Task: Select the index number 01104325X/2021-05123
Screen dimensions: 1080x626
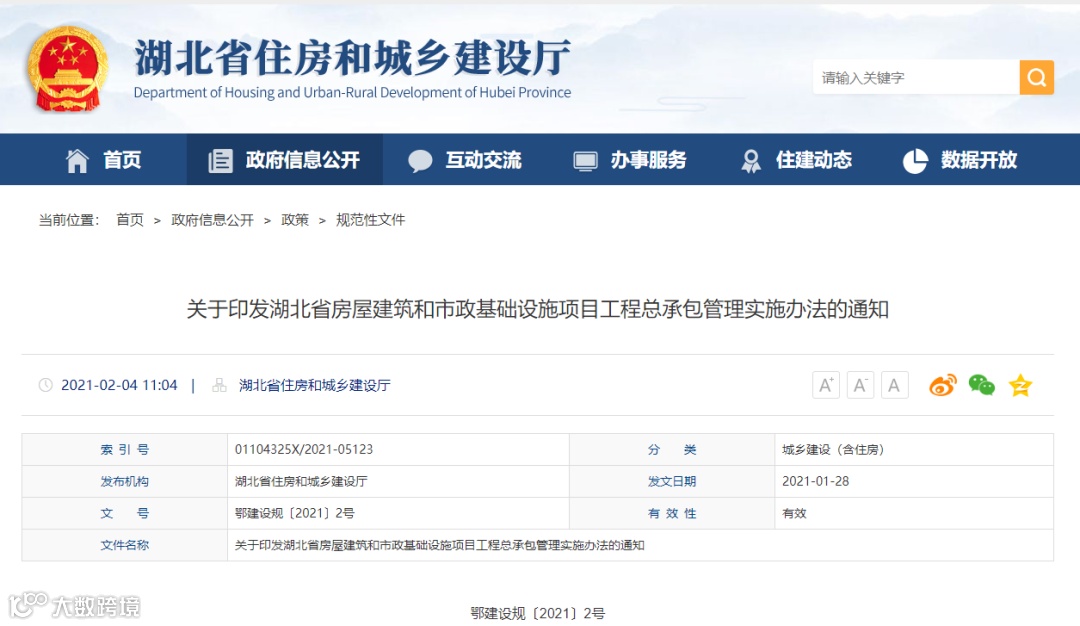Action: (x=304, y=449)
